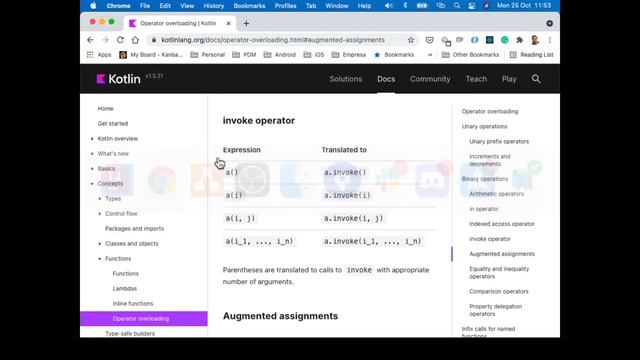
Task: Open the Chrome Edit menu
Action: pos(165,6)
